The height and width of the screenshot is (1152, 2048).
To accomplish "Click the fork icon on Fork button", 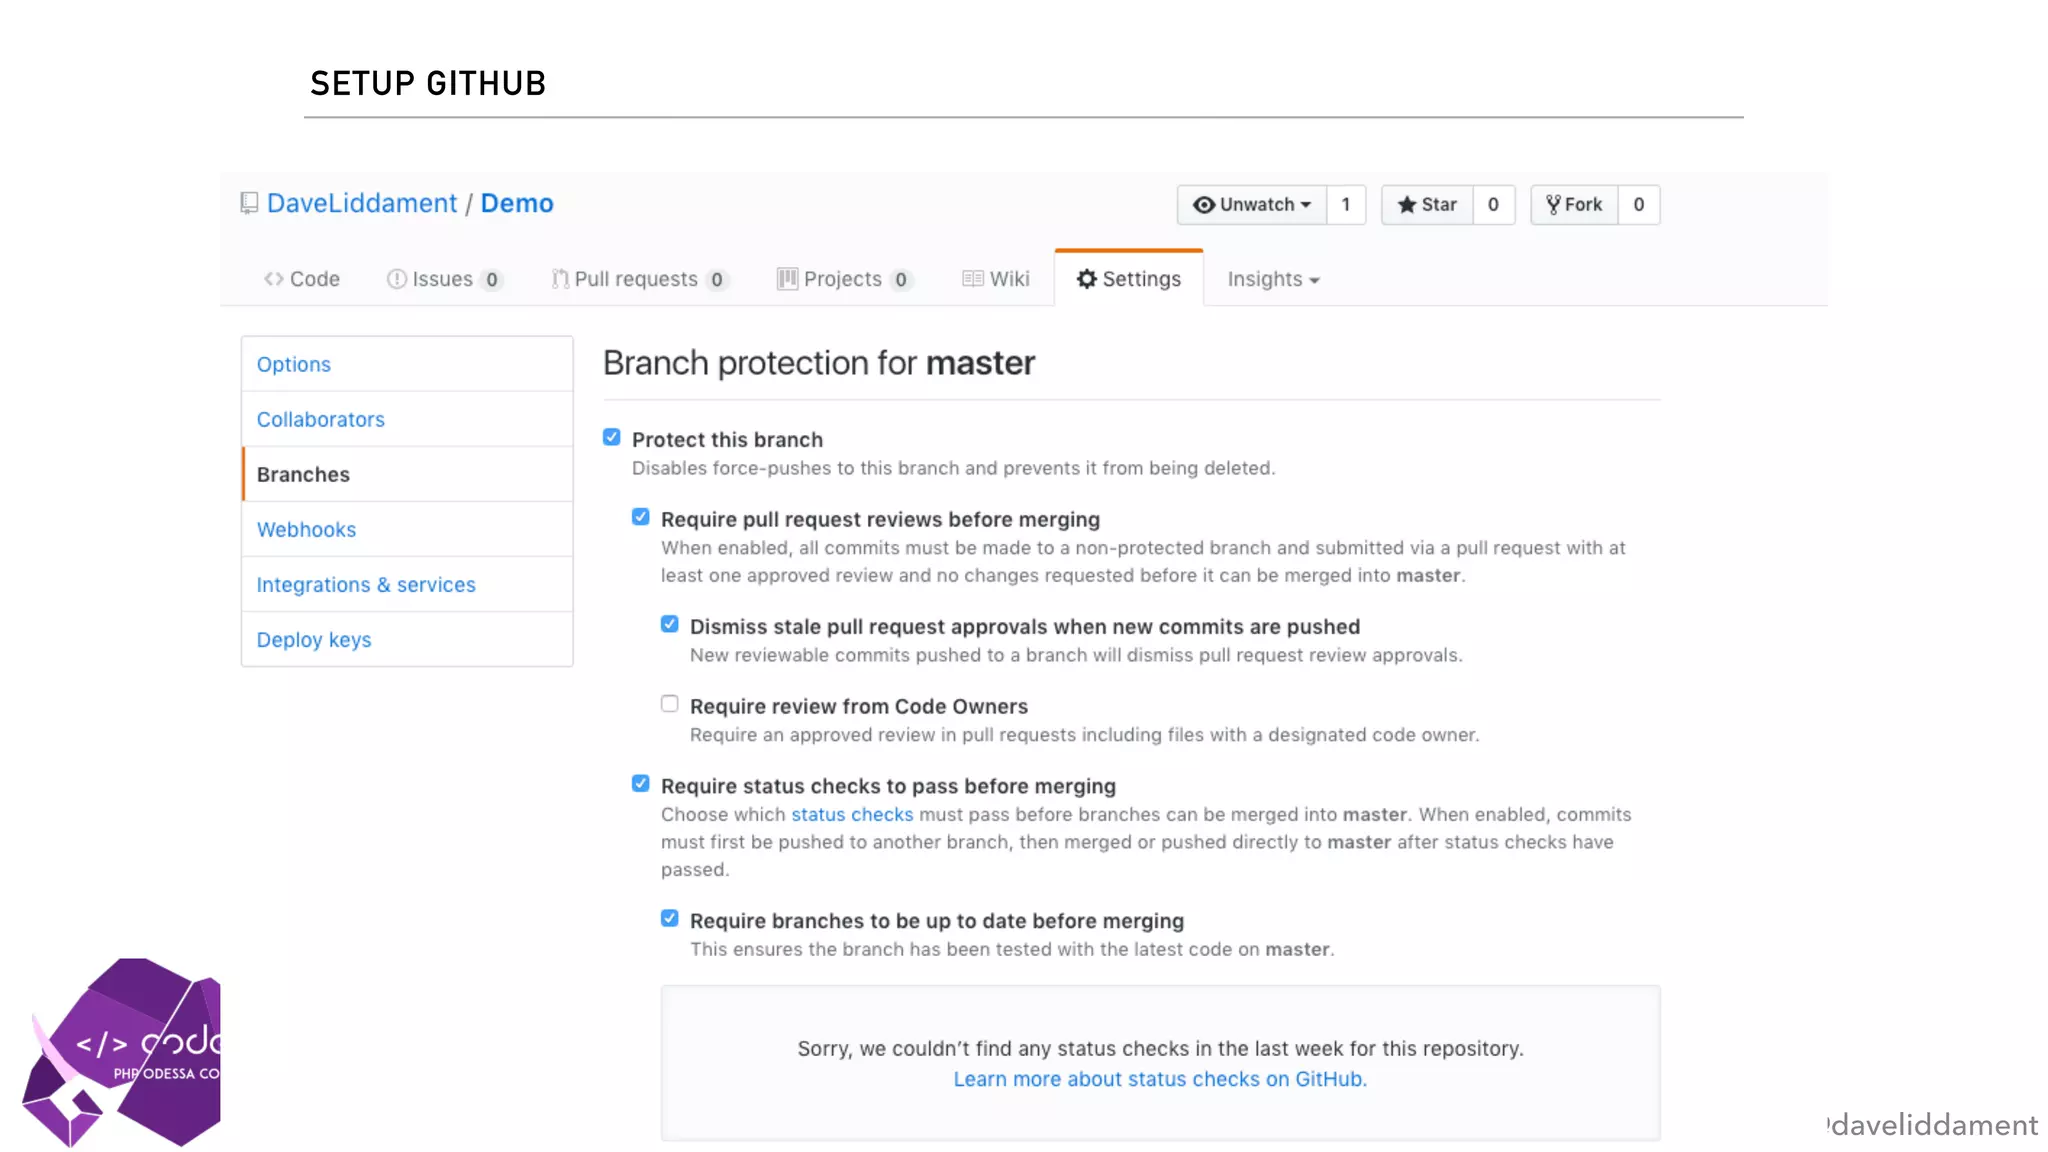I will coord(1553,205).
